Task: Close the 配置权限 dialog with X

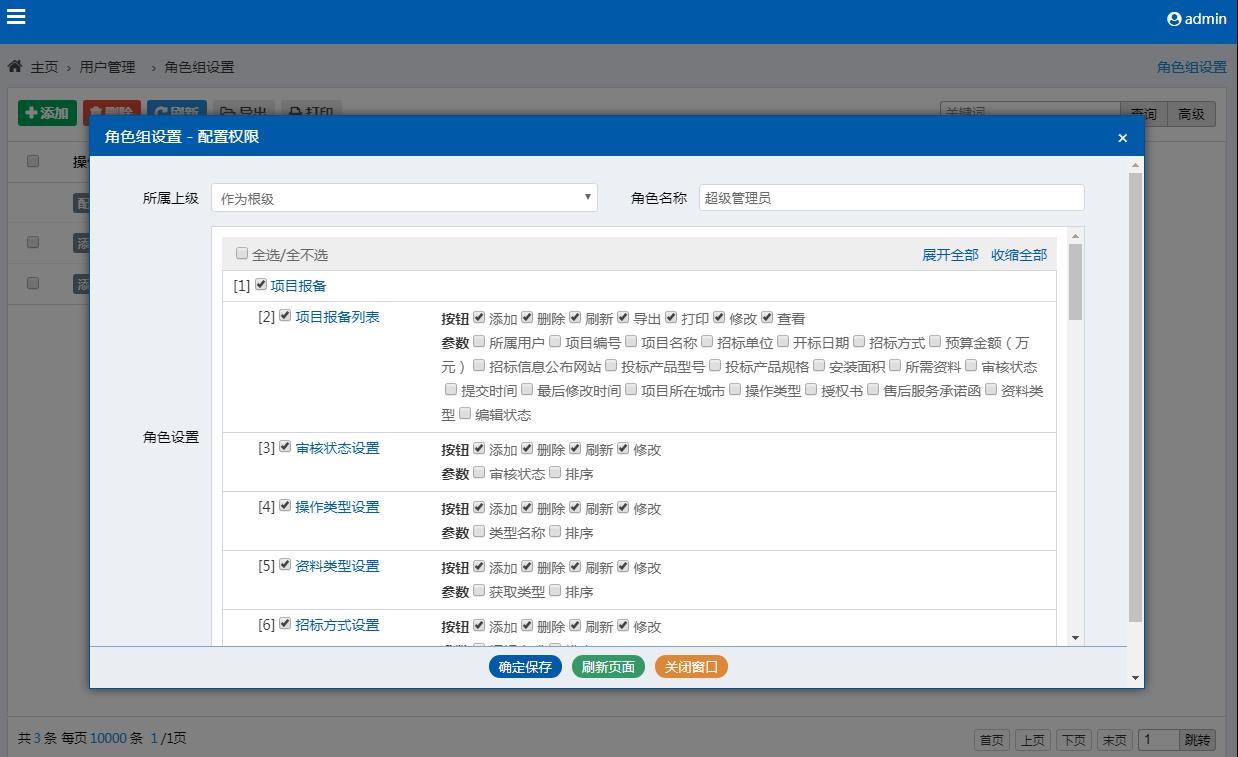Action: [x=1122, y=138]
